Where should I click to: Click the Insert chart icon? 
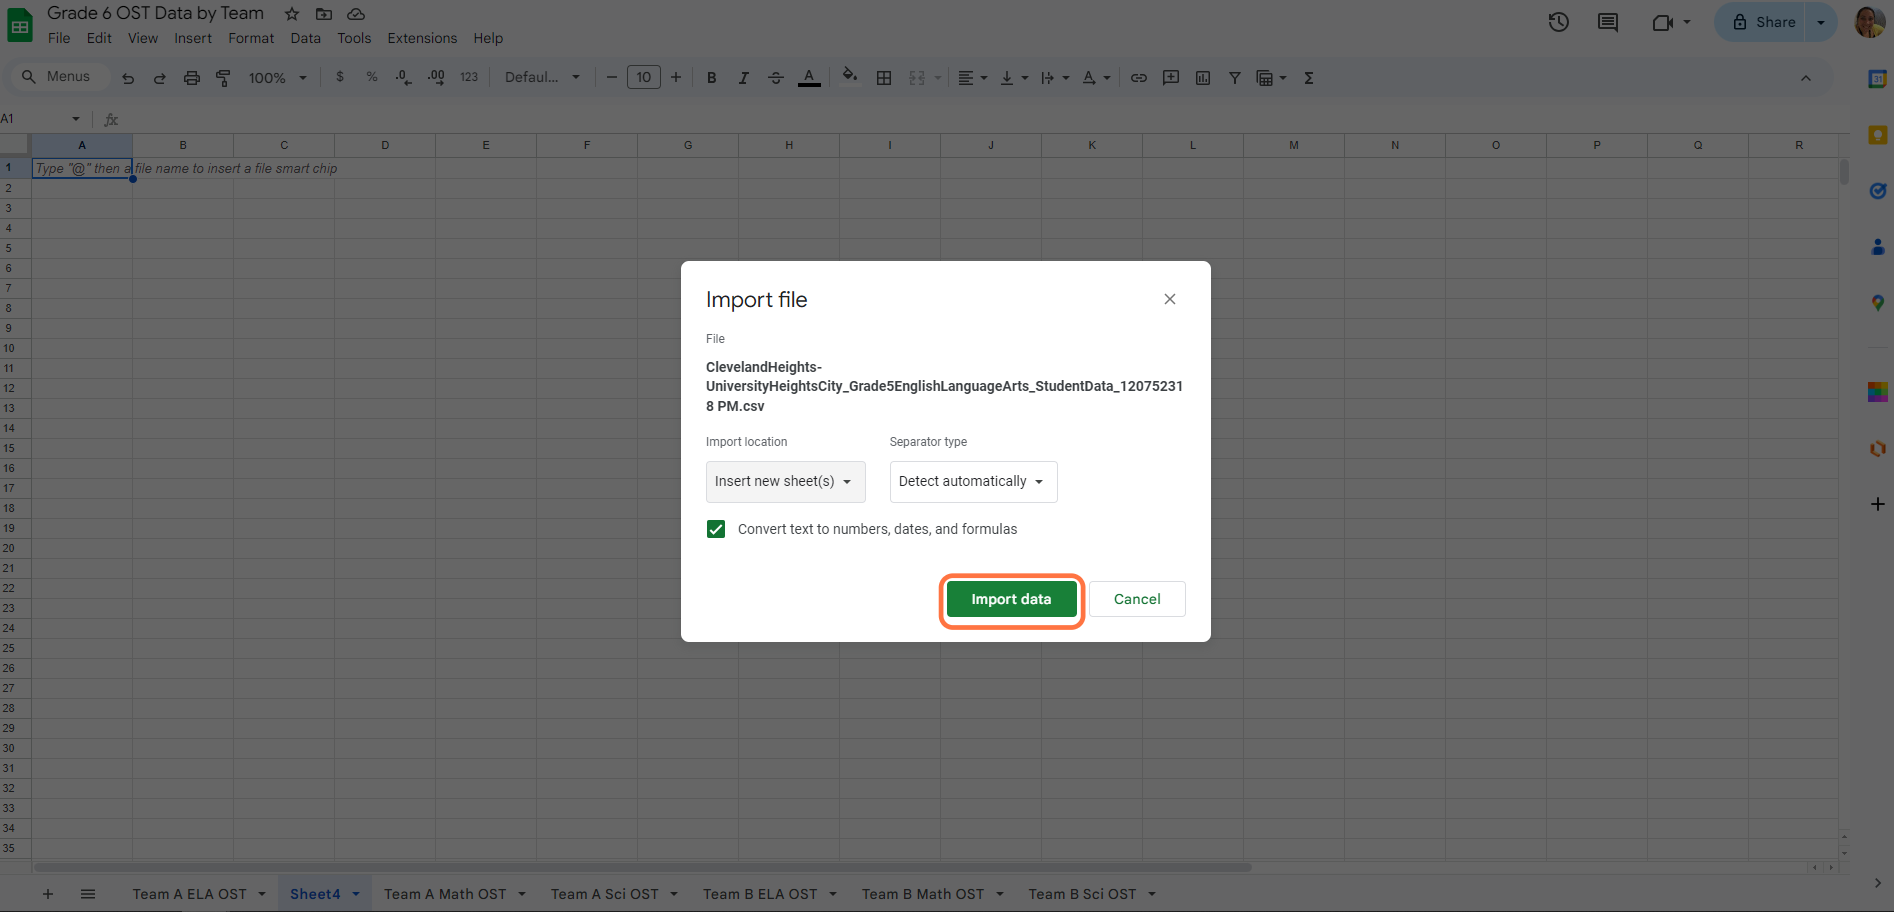pos(1203,78)
